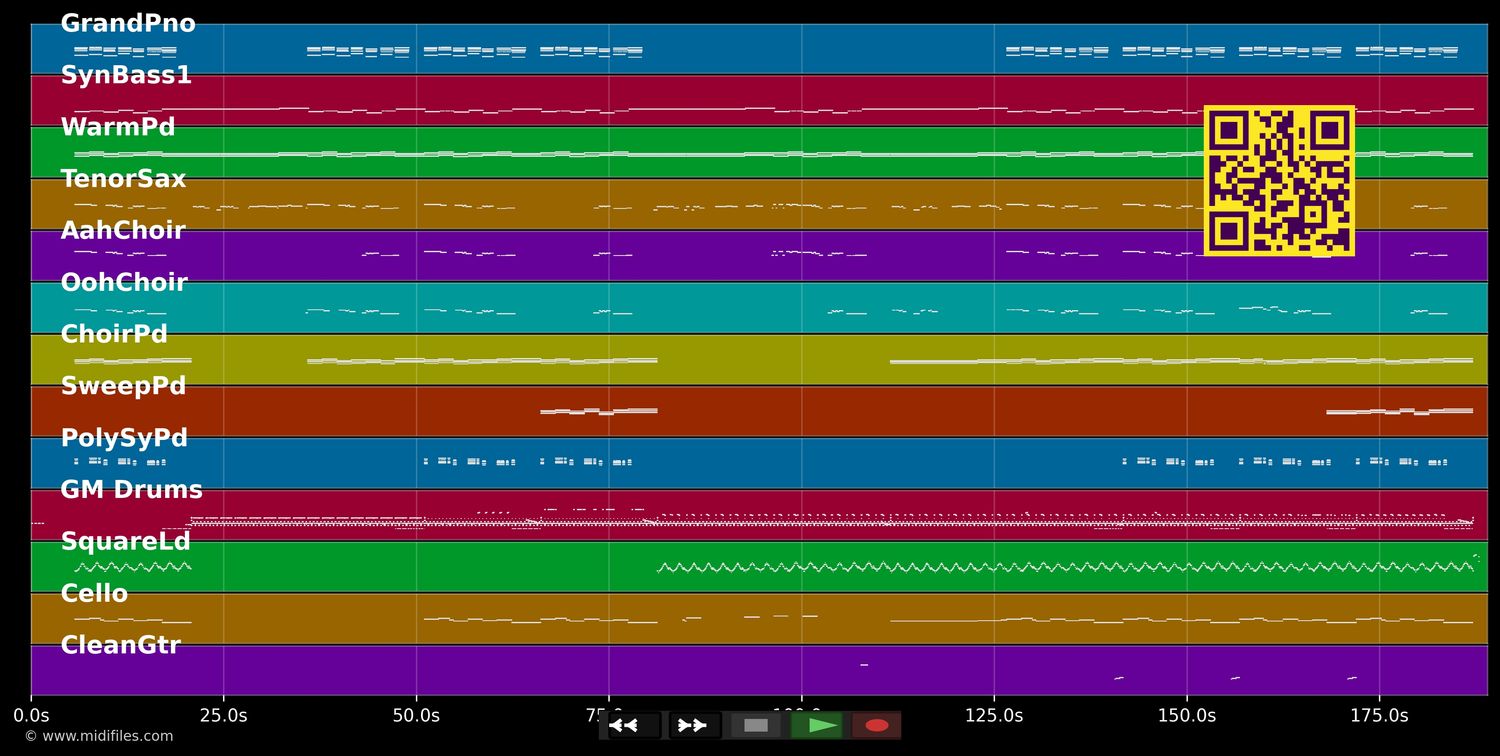Viewport: 1500px width, 756px height.
Task: Fast-forward playback with the double-right-arrow icon
Action: [693, 726]
